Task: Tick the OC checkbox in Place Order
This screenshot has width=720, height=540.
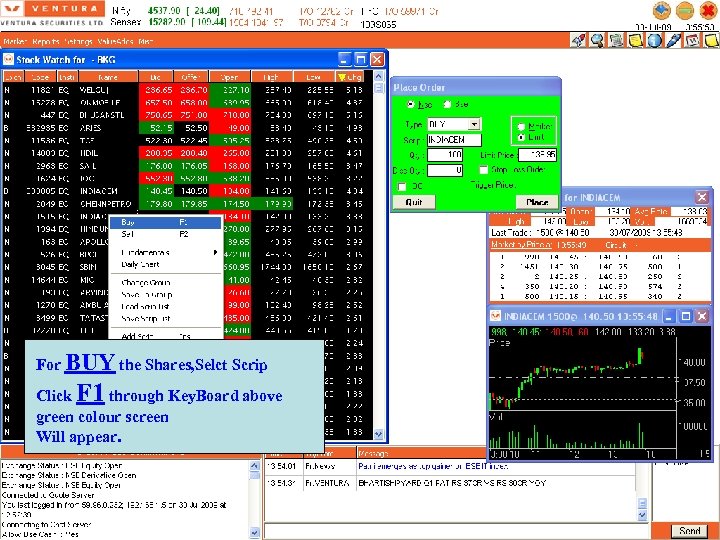Action: [x=402, y=186]
